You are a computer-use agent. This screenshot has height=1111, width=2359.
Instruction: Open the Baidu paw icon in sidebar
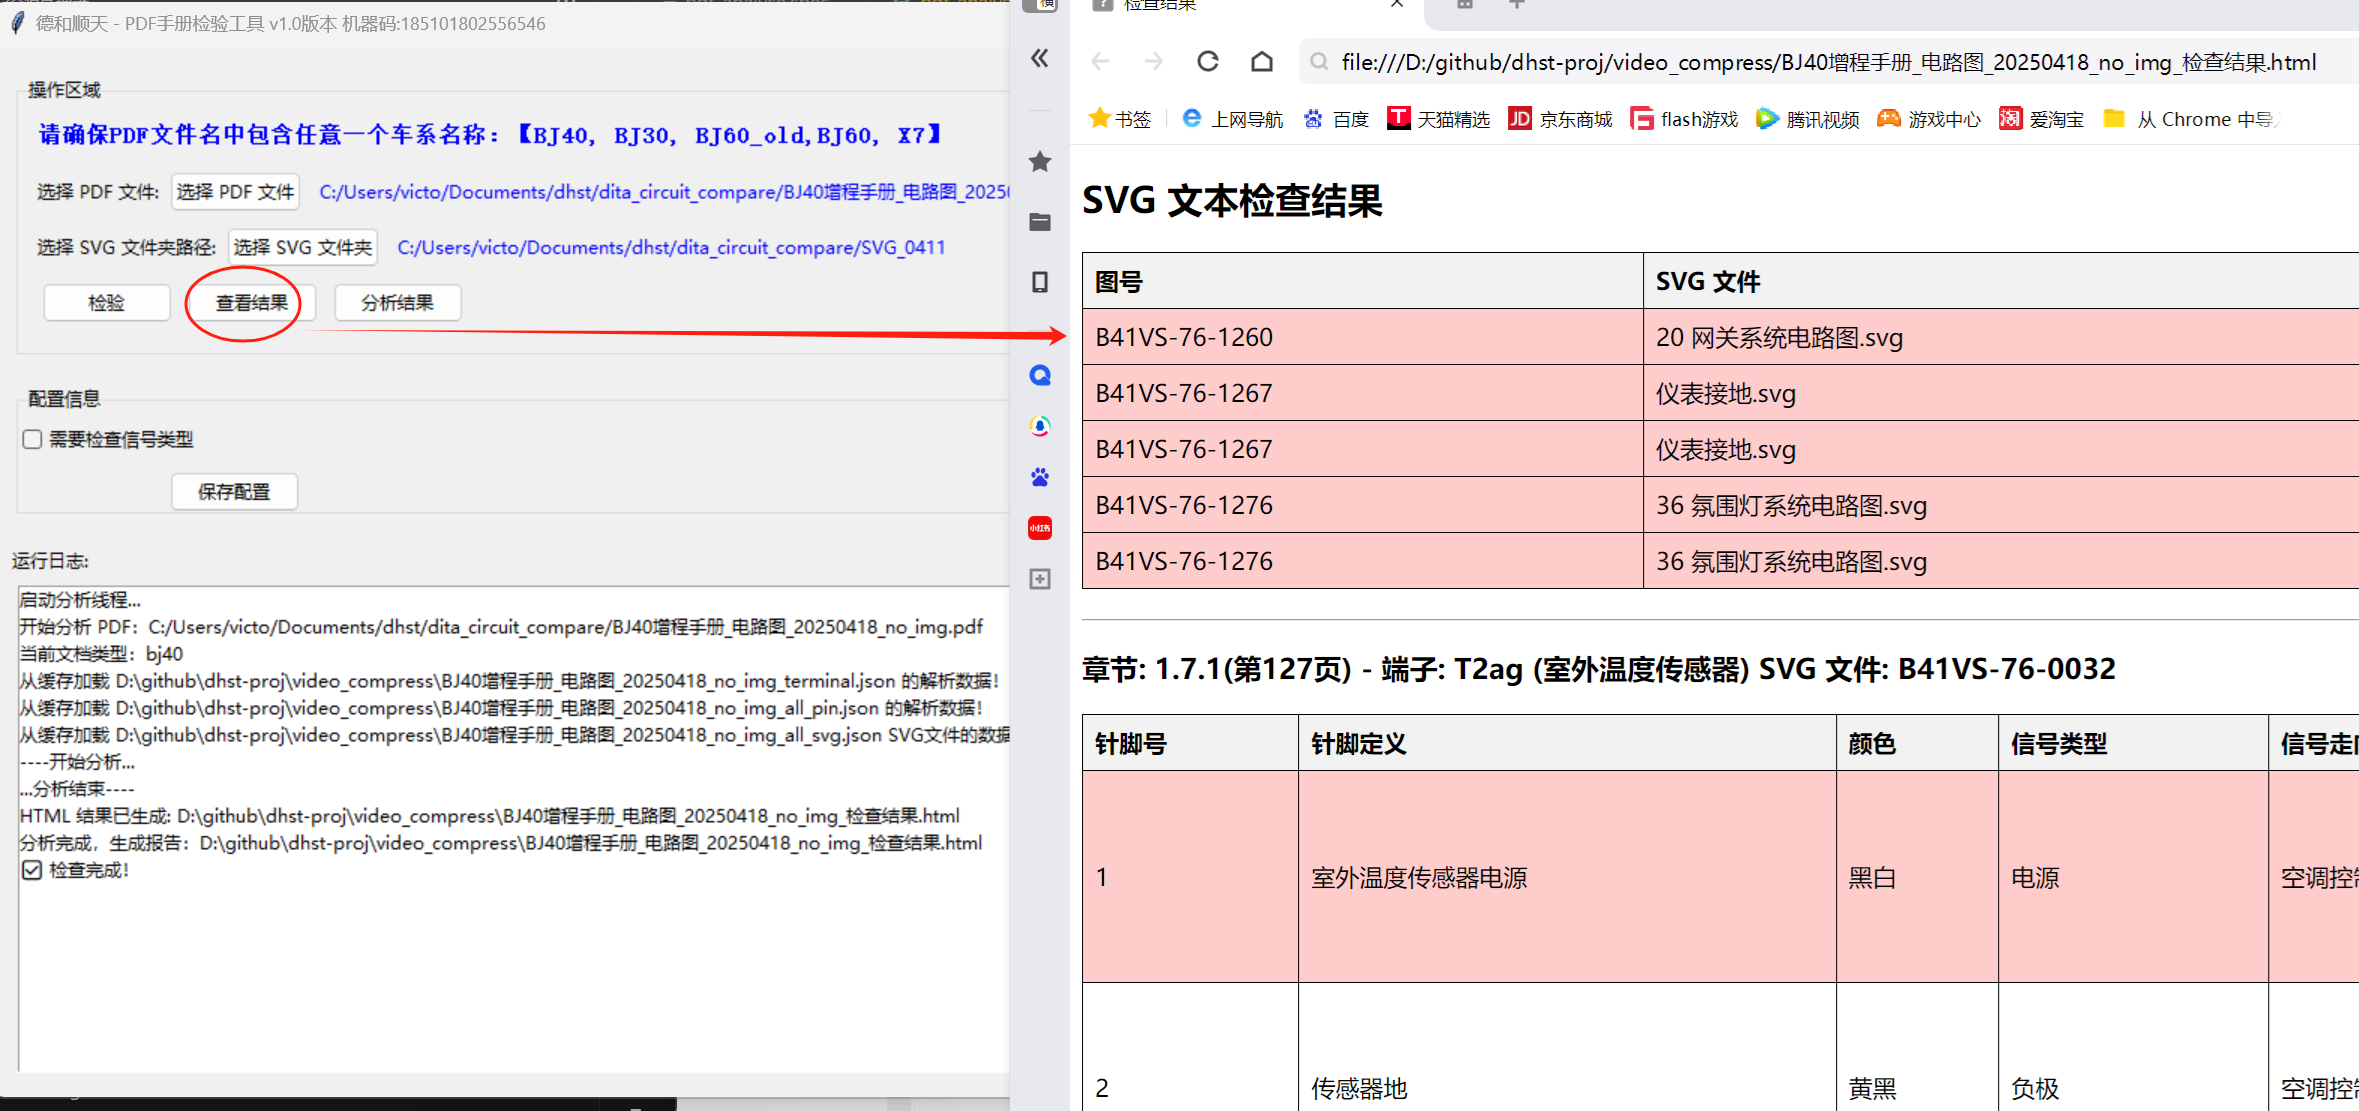coord(1040,477)
